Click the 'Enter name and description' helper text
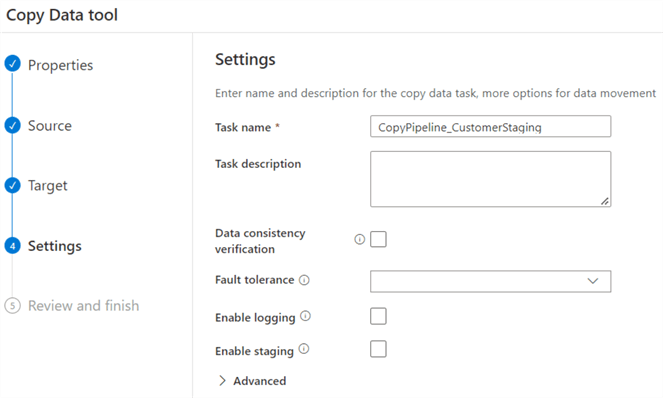Image resolution: width=663 pixels, height=398 pixels. (x=436, y=93)
